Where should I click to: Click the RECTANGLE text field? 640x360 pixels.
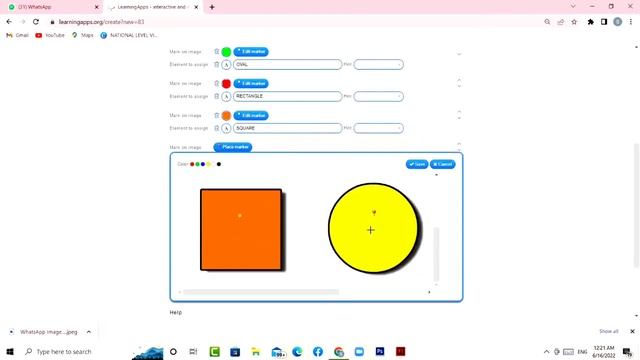(x=287, y=96)
